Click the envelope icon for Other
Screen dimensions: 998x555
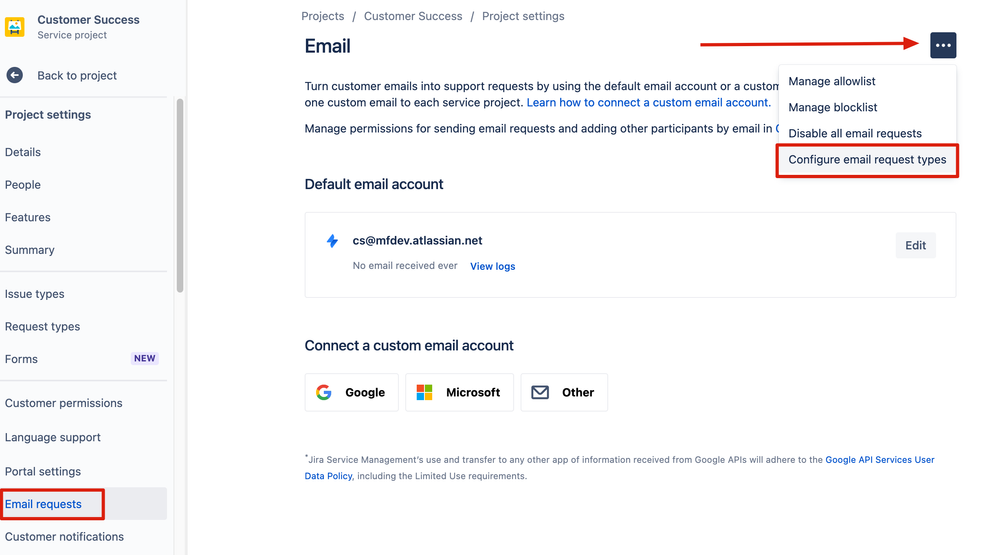click(x=540, y=392)
